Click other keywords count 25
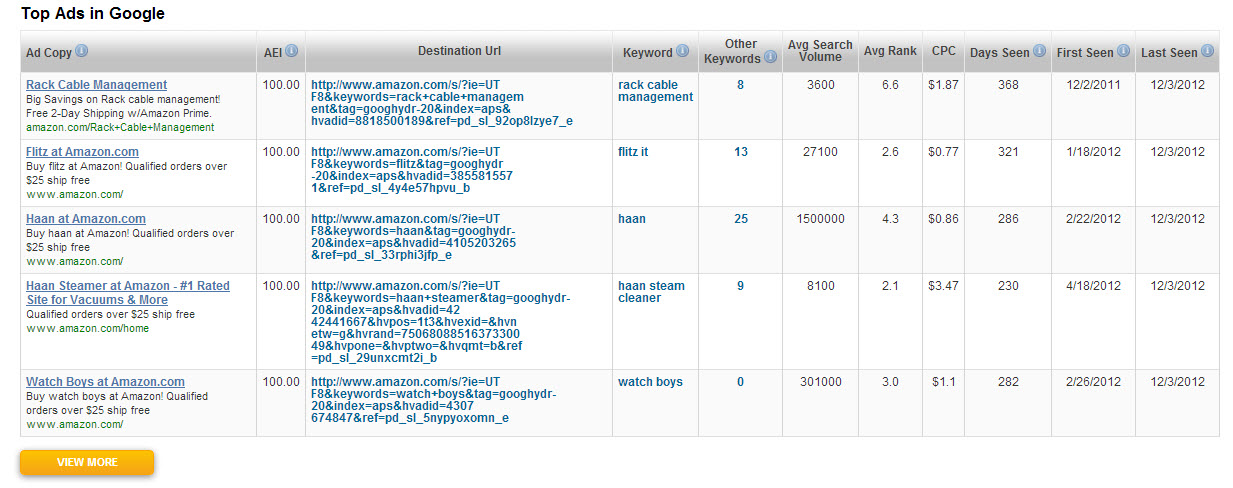Screen dimensions: 1233x488 (x=741, y=219)
